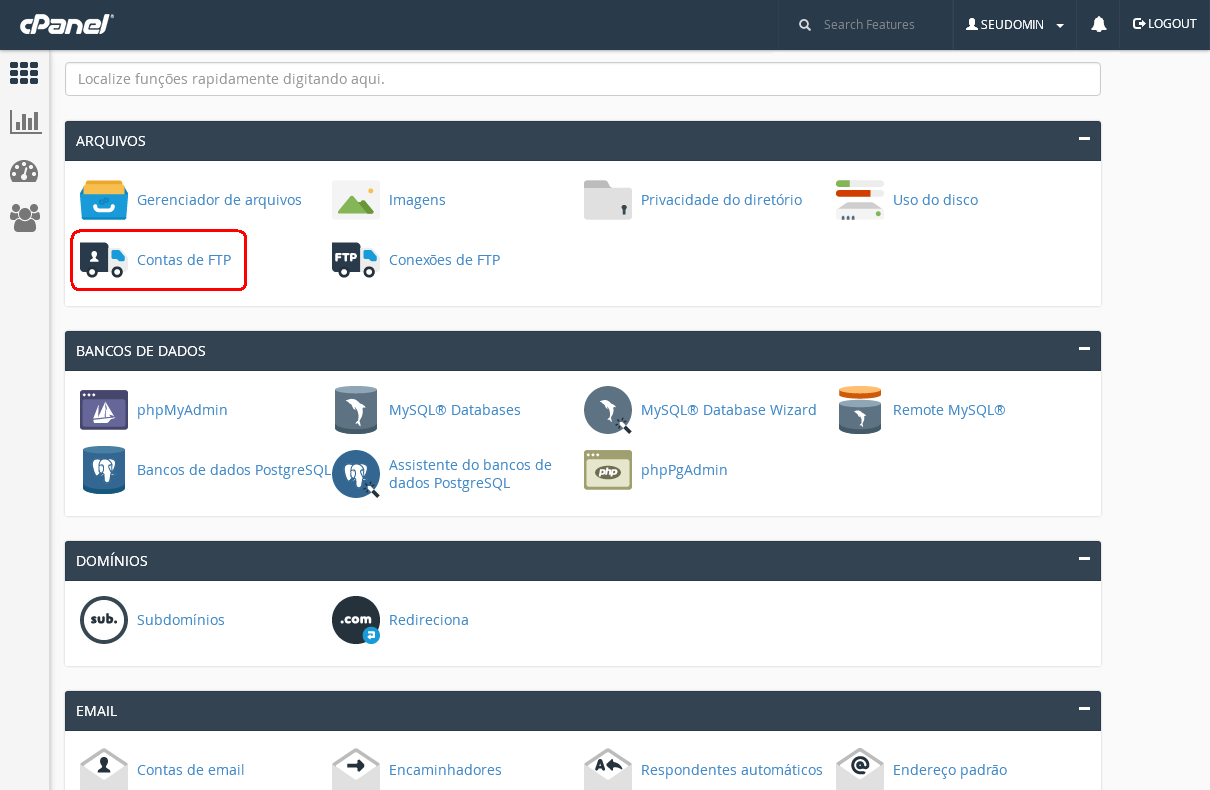Viewport: 1210px width, 790px height.
Task: Open the MySQL® Databases link
Action: coord(455,410)
